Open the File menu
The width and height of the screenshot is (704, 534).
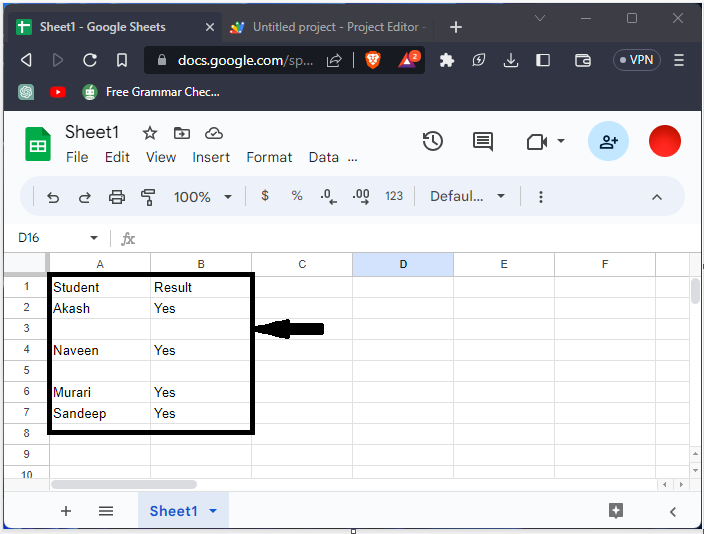(x=77, y=157)
